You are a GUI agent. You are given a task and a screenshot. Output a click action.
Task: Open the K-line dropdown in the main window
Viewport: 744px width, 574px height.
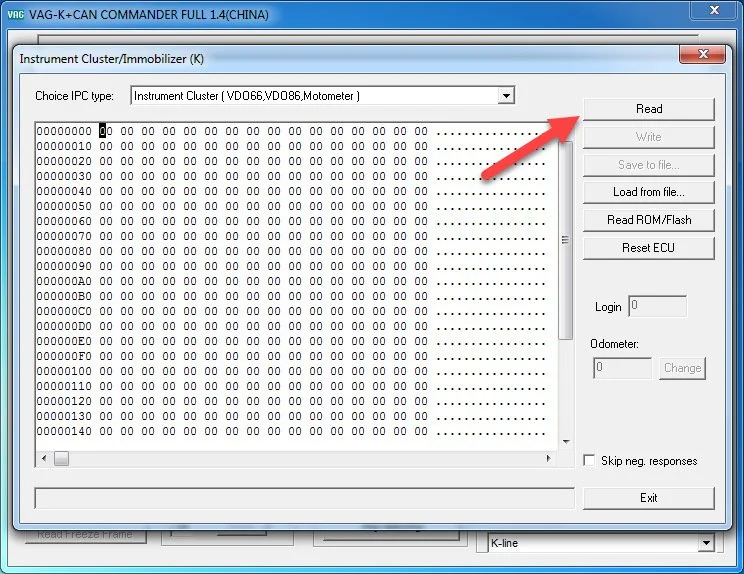[706, 543]
